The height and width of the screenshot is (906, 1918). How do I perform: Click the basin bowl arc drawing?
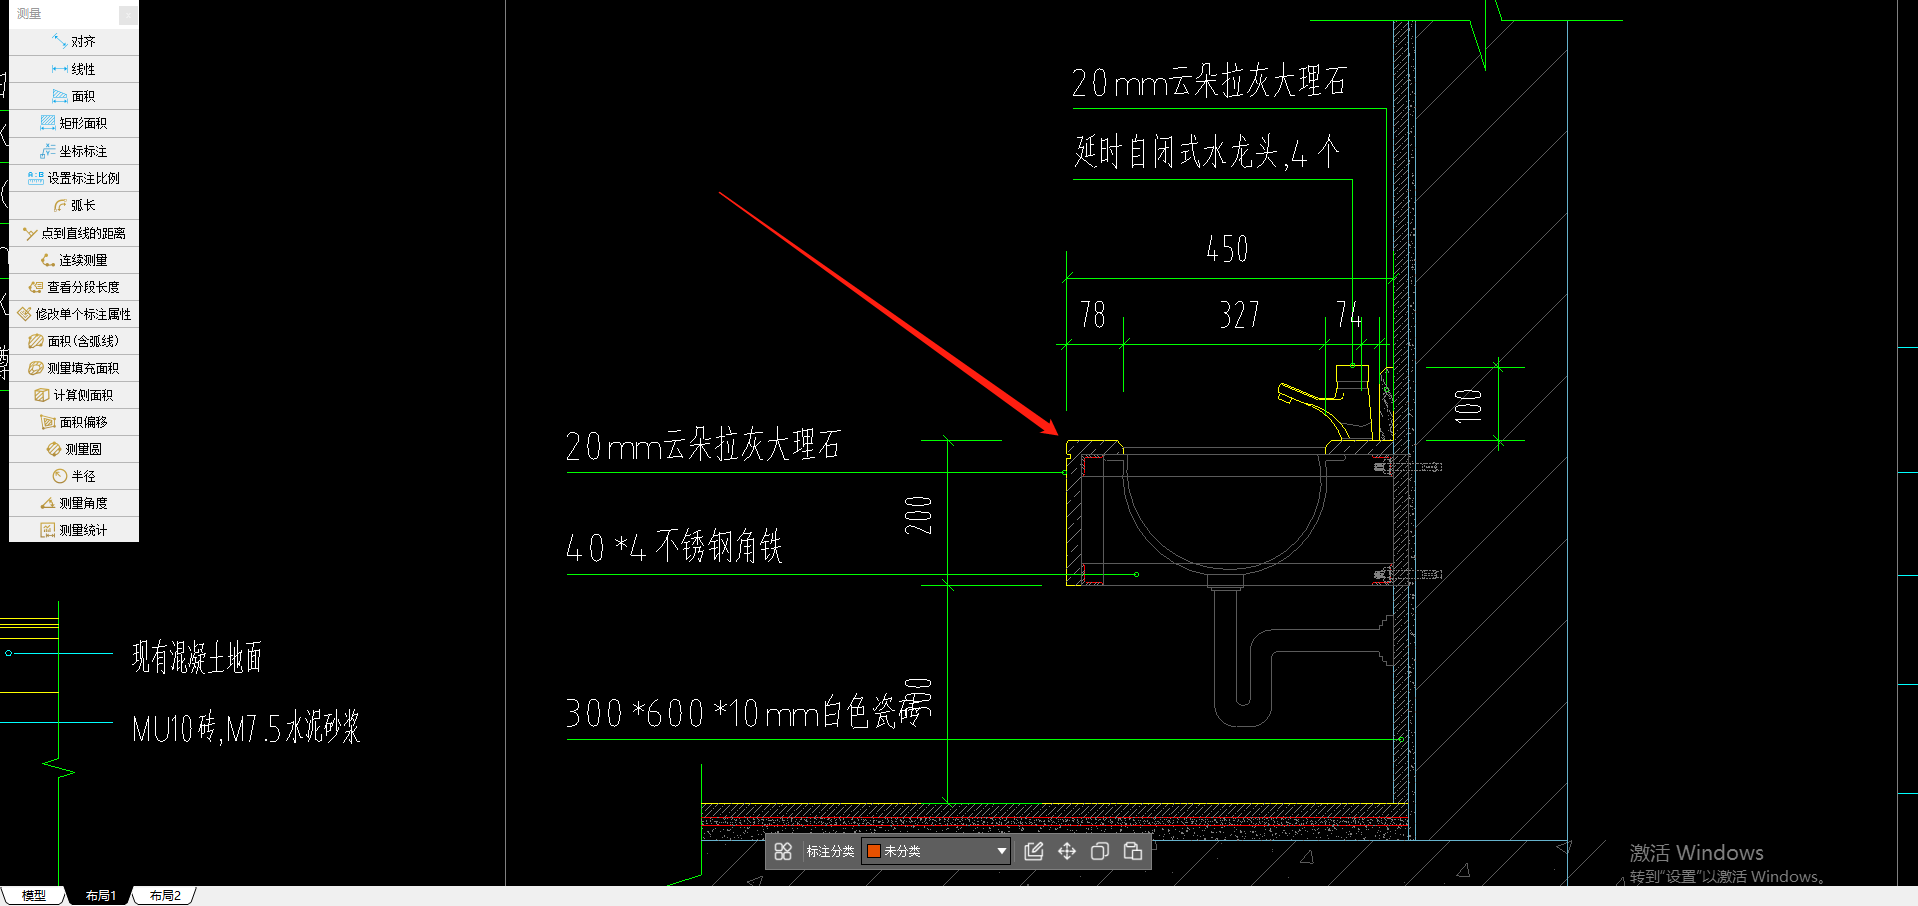click(1225, 515)
